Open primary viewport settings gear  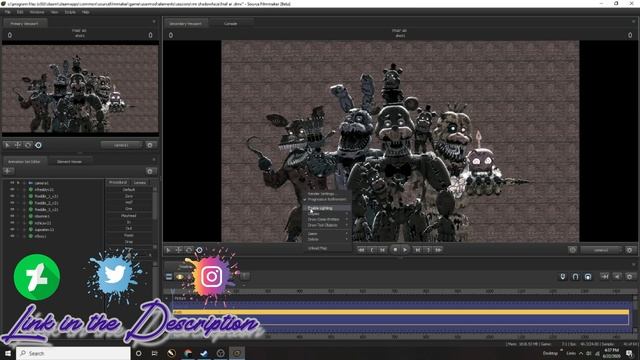click(x=150, y=145)
